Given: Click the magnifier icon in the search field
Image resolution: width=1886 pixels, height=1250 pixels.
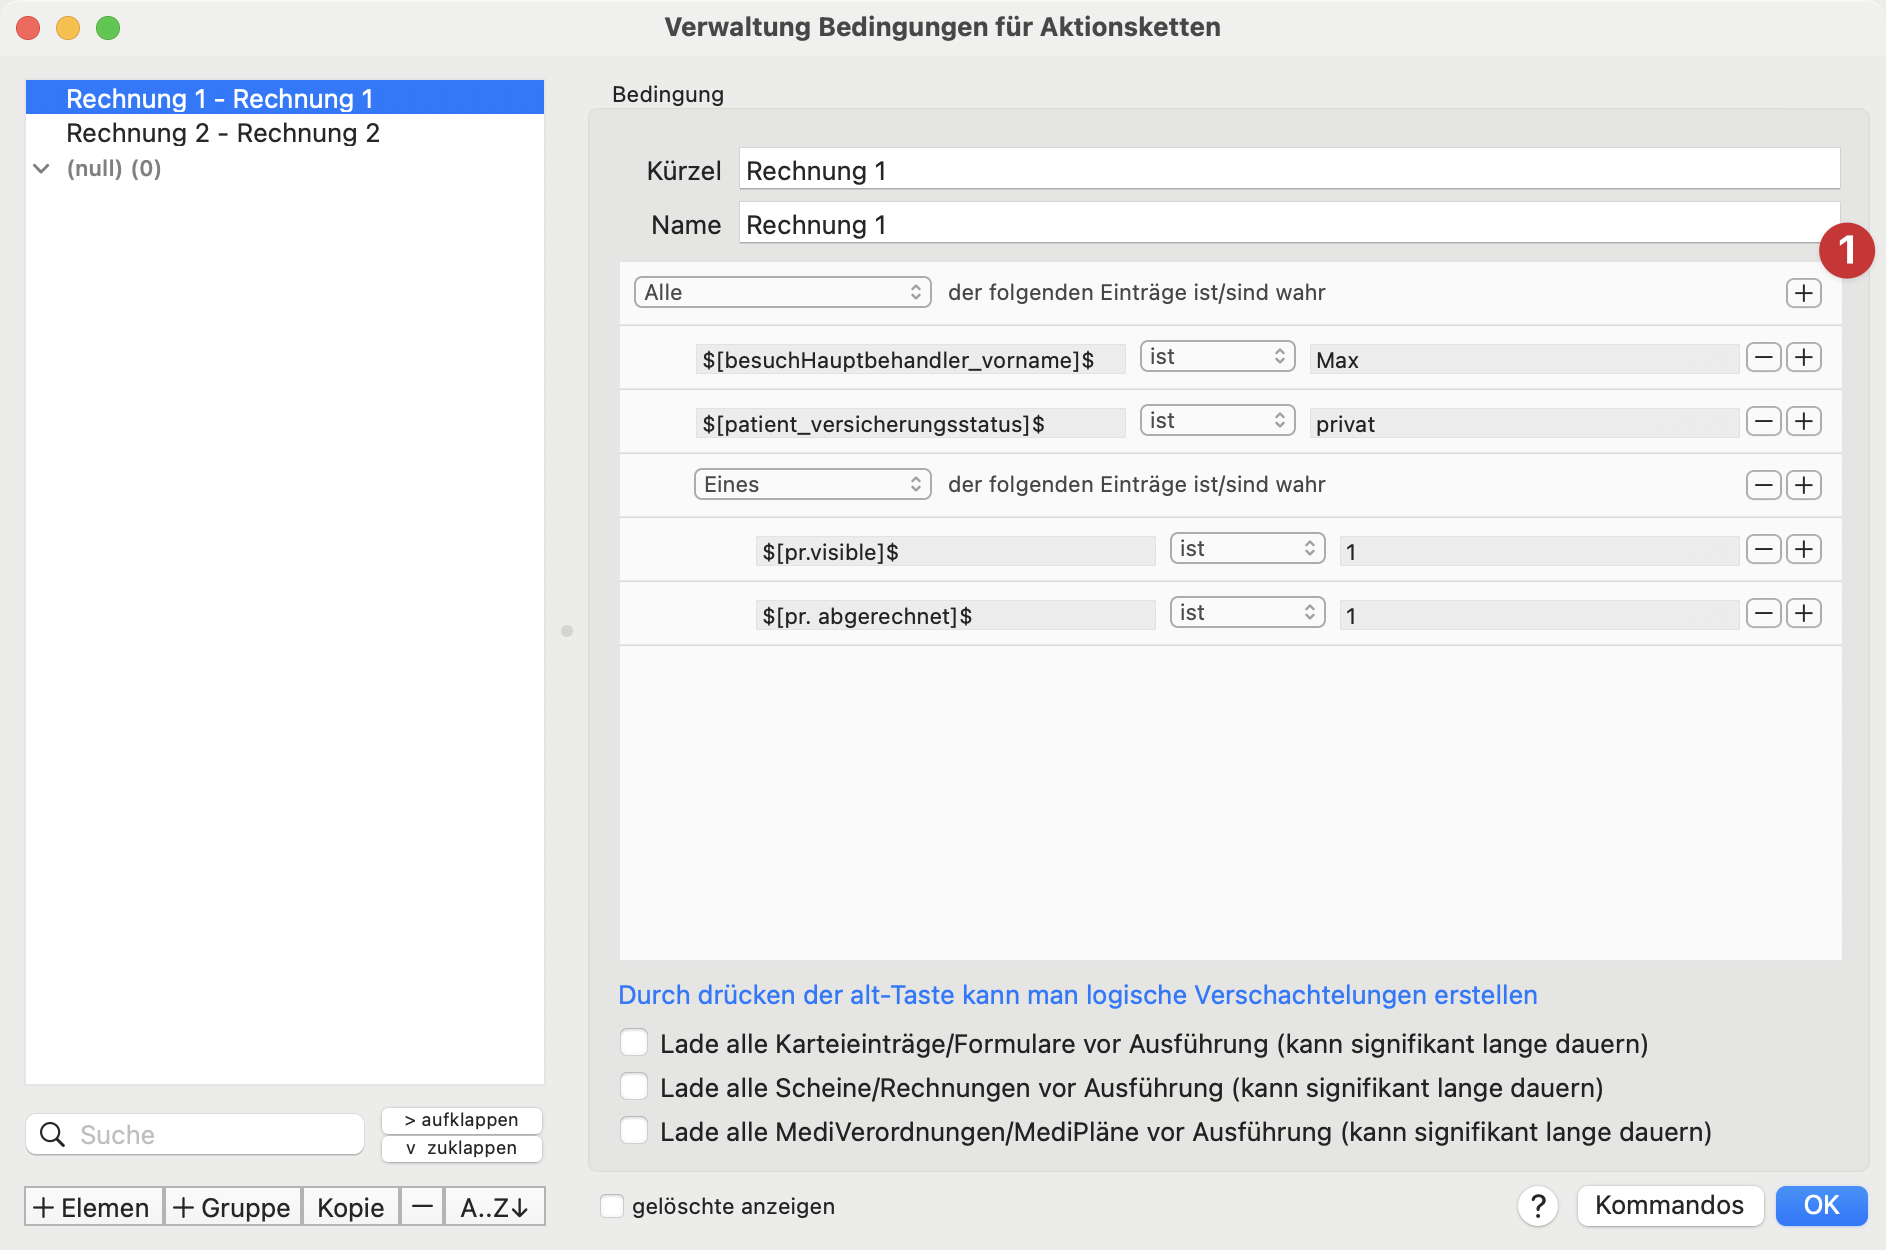Looking at the screenshot, I should 52,1134.
